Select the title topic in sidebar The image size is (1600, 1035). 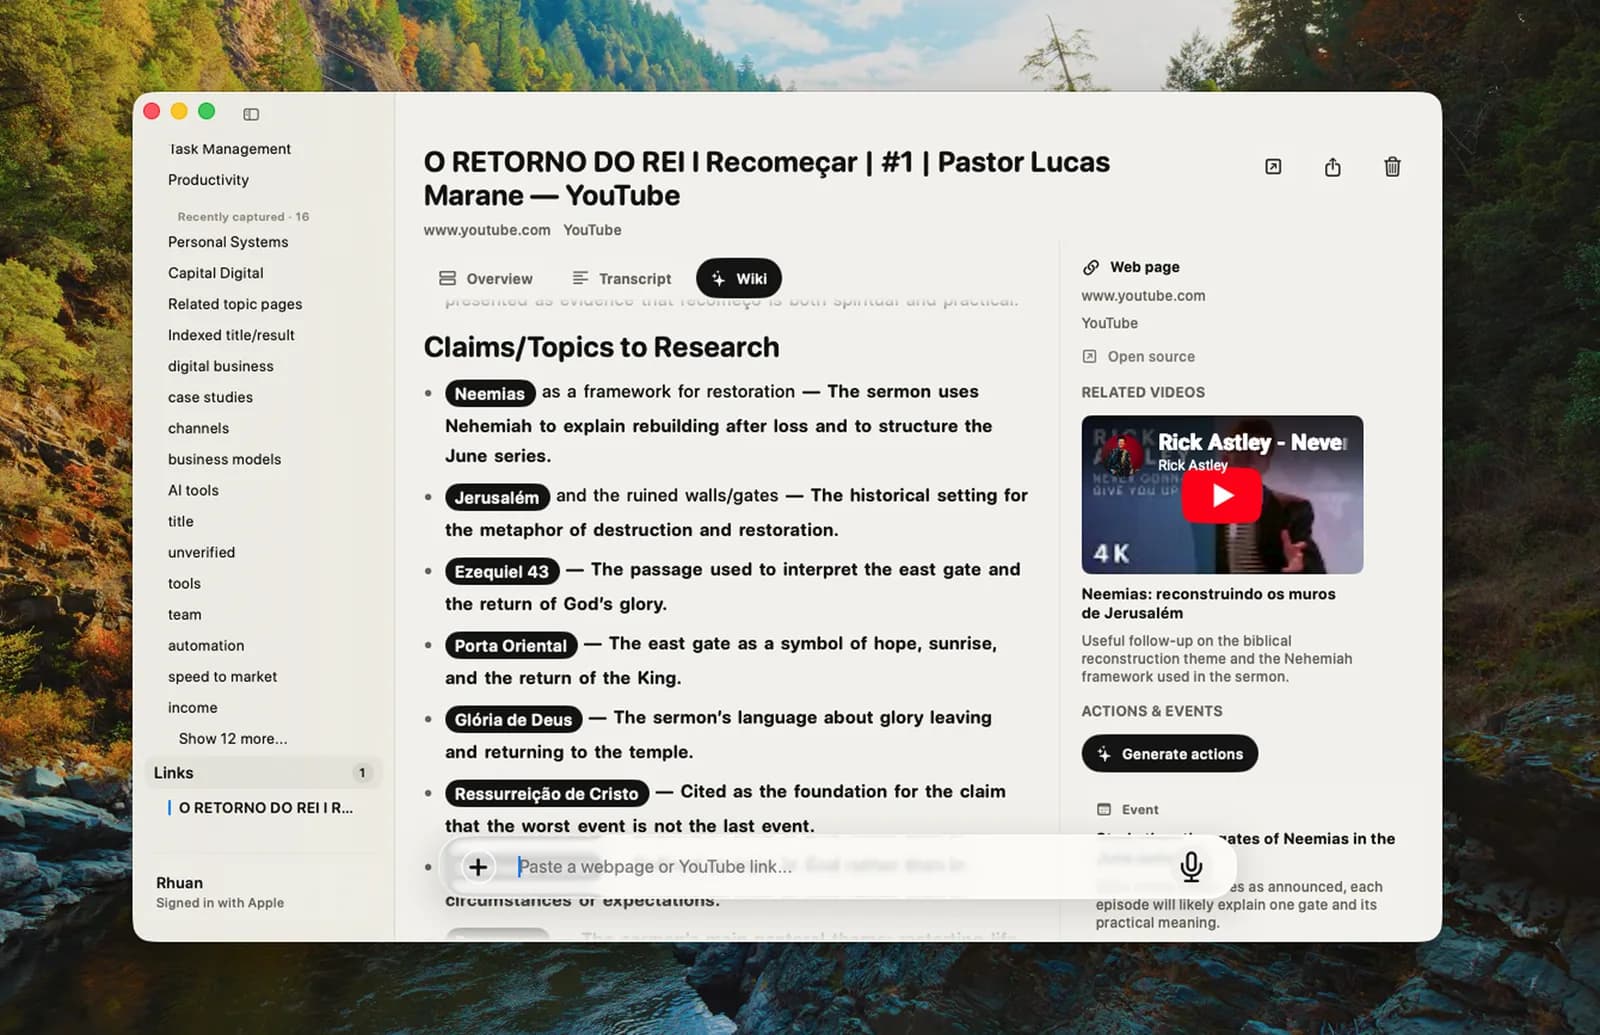pos(181,521)
